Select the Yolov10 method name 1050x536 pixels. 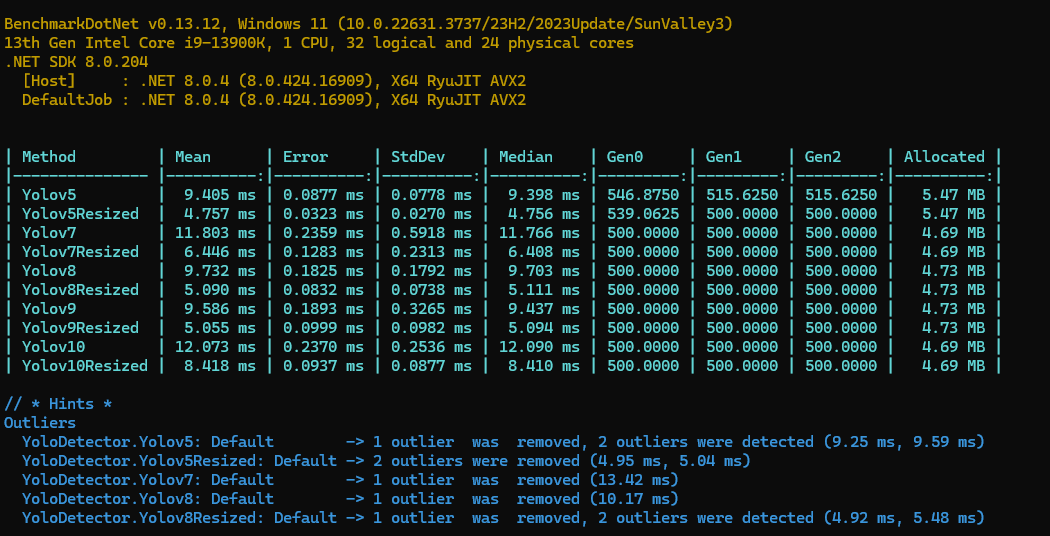54,347
